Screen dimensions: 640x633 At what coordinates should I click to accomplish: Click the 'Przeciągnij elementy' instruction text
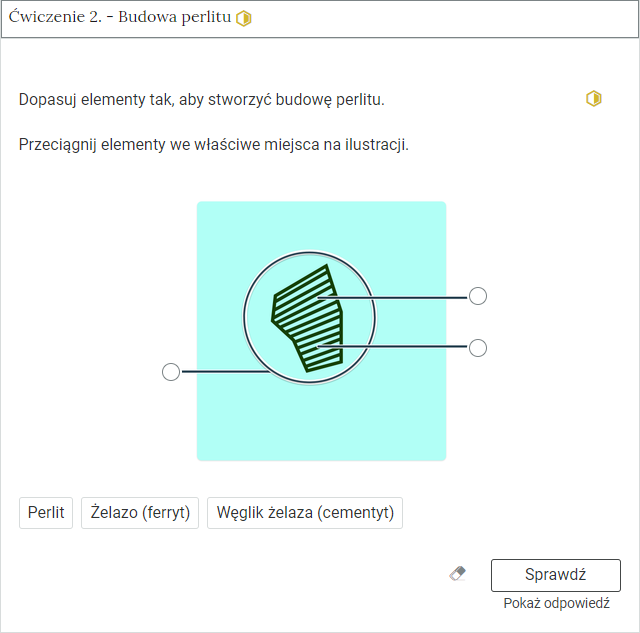(213, 145)
